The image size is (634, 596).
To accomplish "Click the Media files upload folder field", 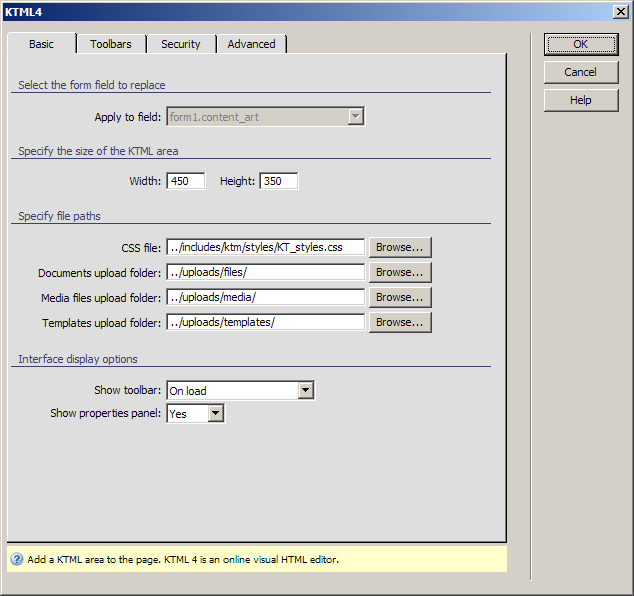I will click(265, 297).
